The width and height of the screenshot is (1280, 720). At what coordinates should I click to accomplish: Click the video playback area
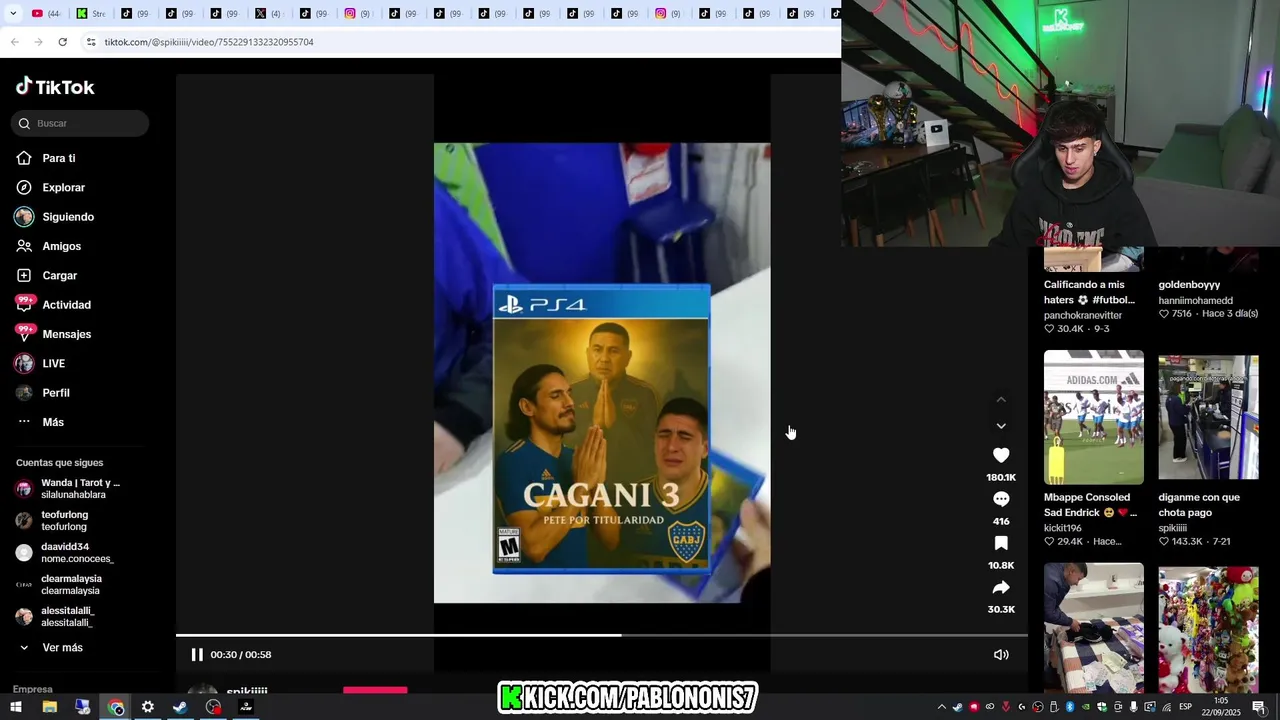point(602,373)
